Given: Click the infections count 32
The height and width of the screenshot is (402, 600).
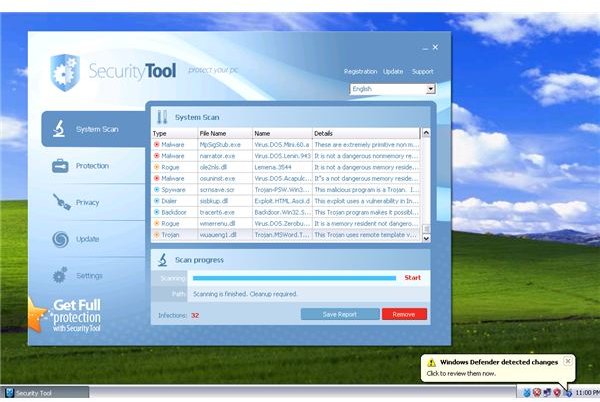Looking at the screenshot, I should click(x=195, y=316).
